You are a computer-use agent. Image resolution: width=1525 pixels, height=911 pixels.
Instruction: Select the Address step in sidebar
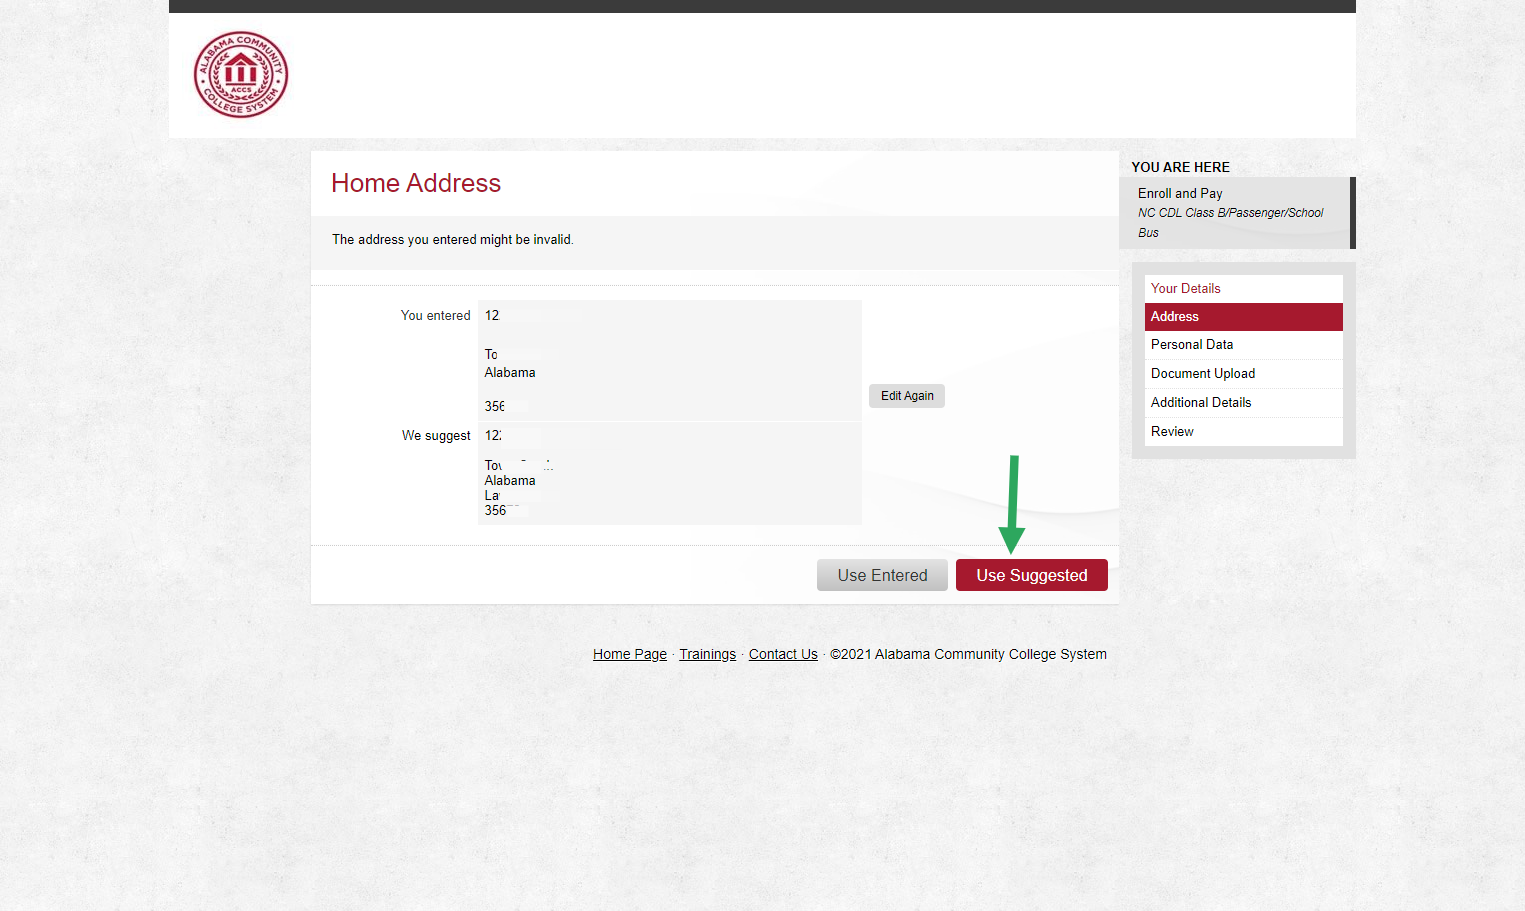1243,316
